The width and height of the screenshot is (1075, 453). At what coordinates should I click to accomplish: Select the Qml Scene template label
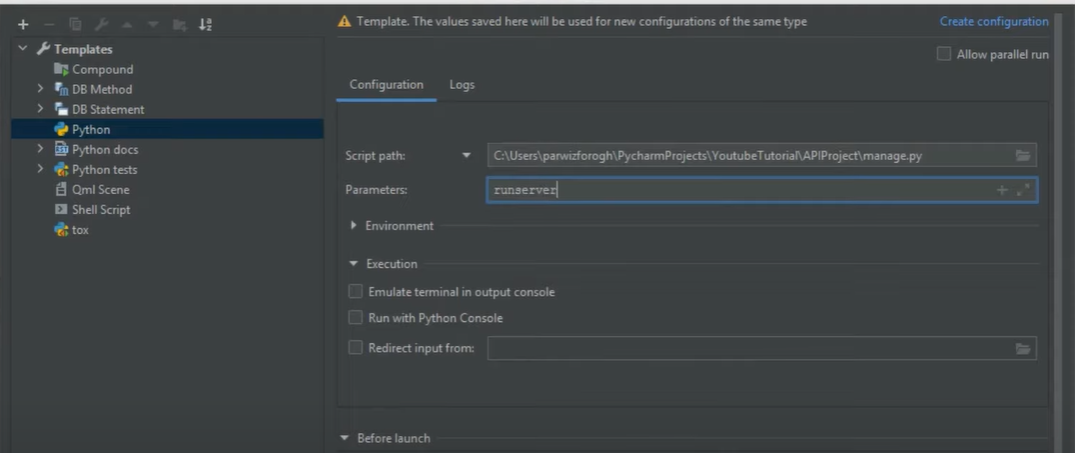(101, 190)
